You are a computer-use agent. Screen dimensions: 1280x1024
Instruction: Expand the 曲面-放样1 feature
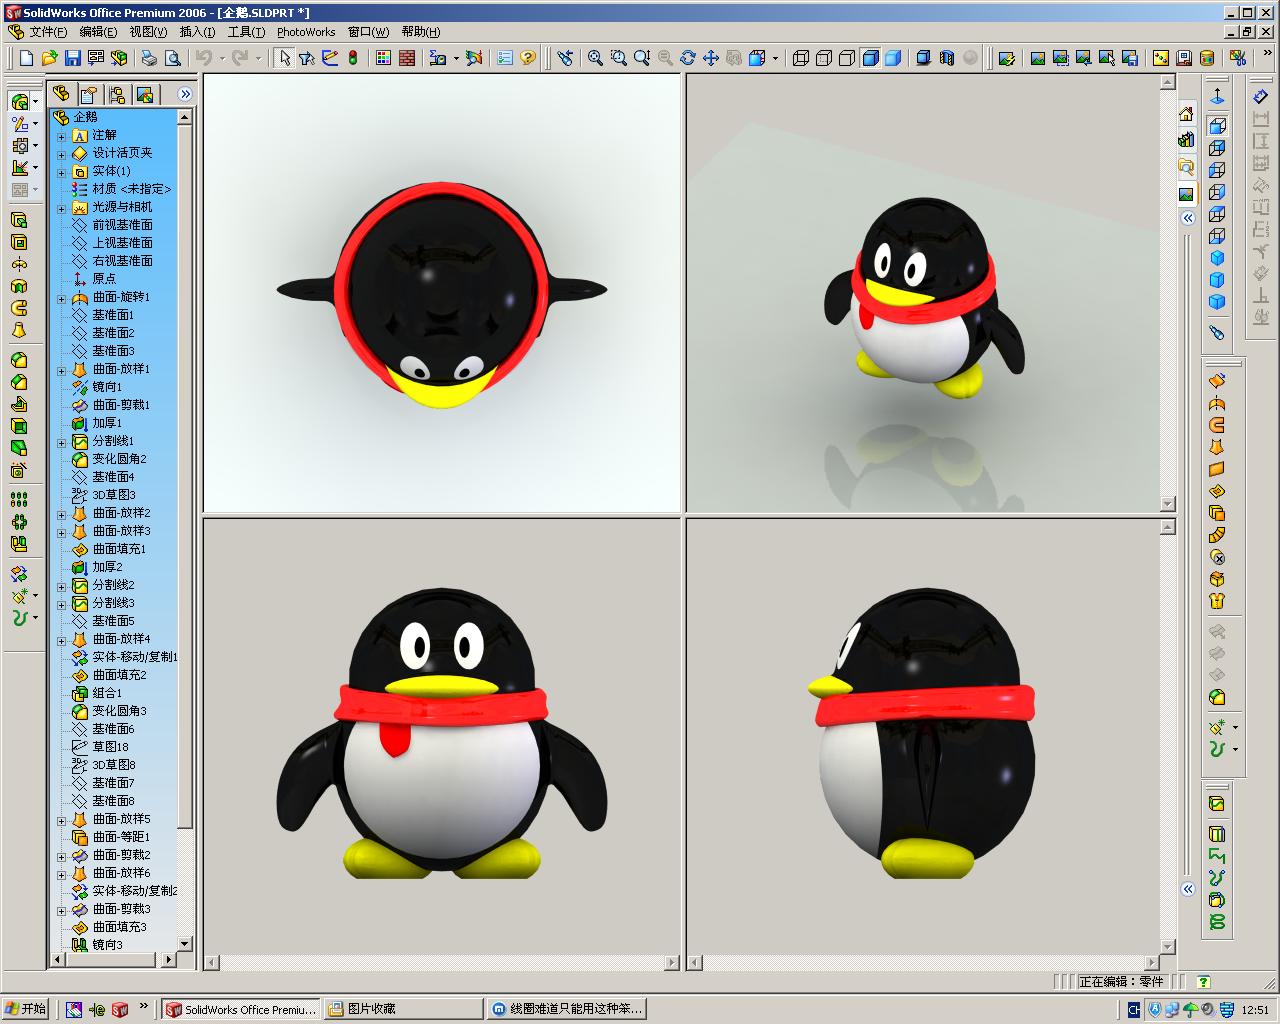[61, 370]
